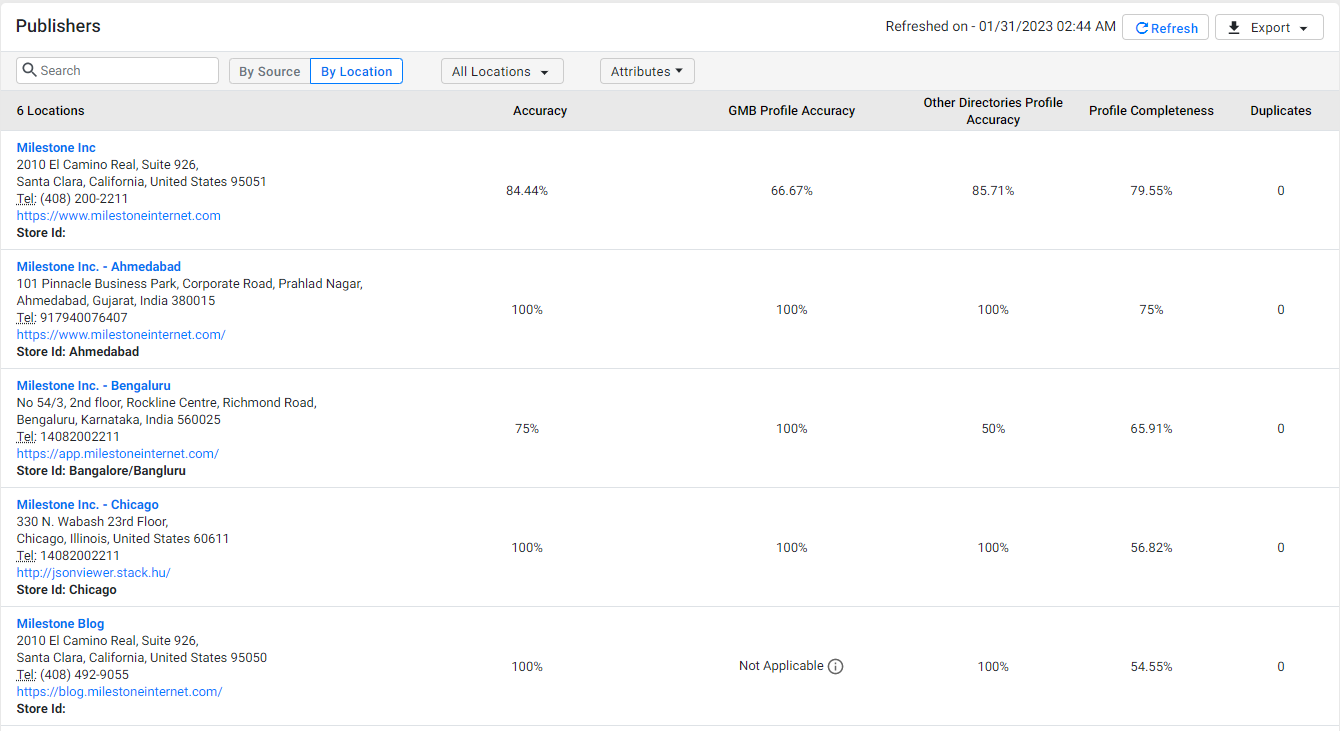
Task: Click the 79.55% completeness value
Action: pos(1151,191)
